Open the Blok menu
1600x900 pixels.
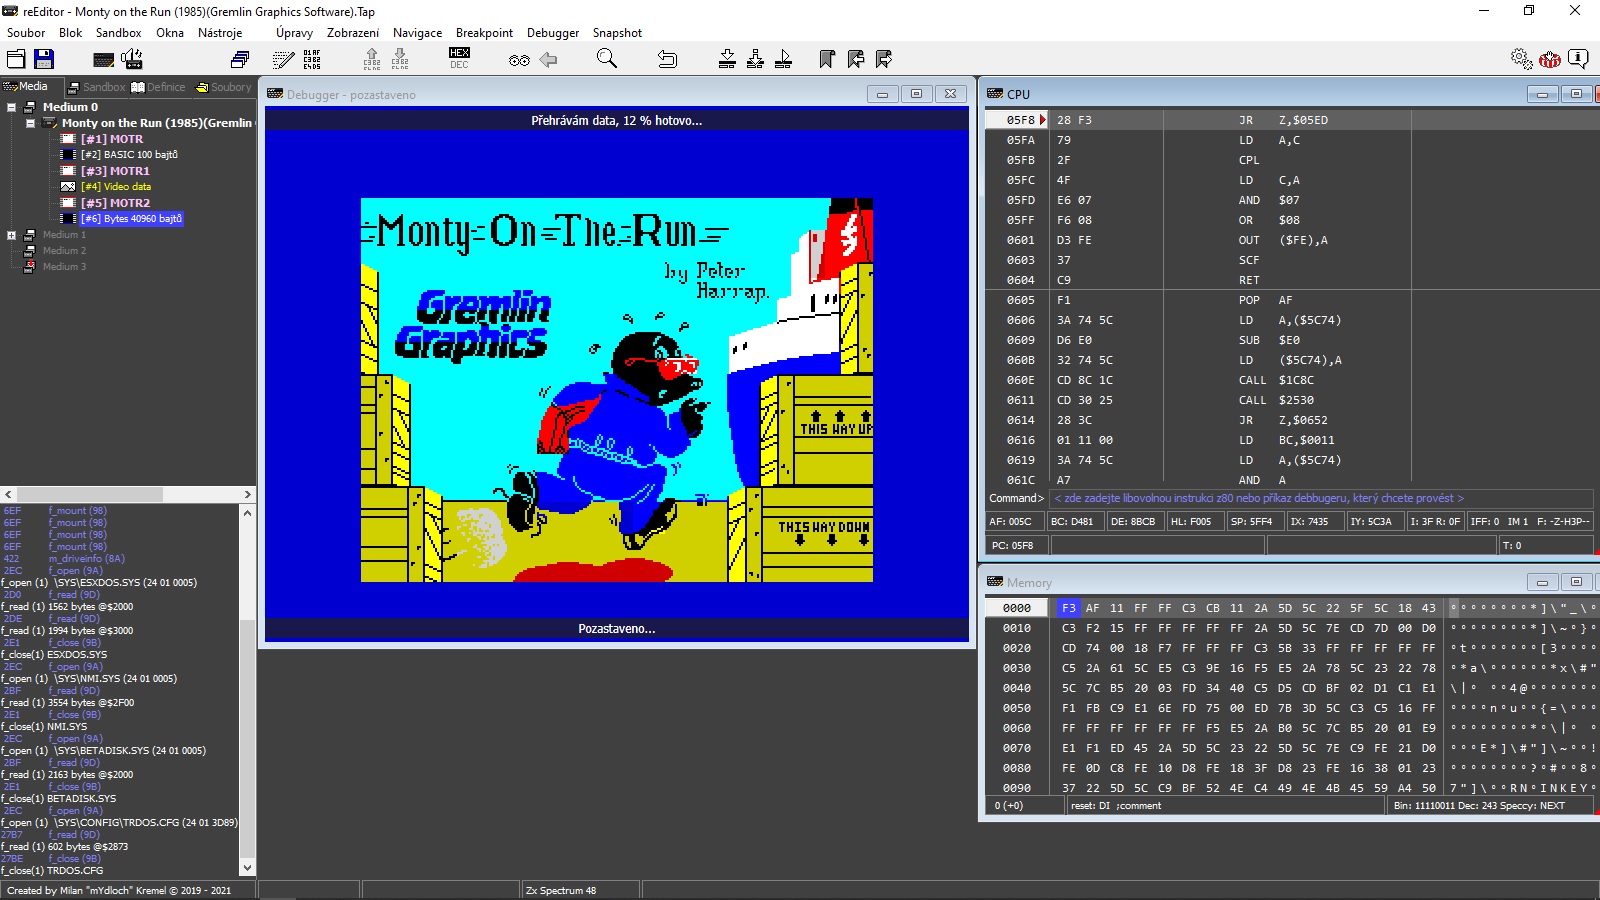click(x=71, y=33)
